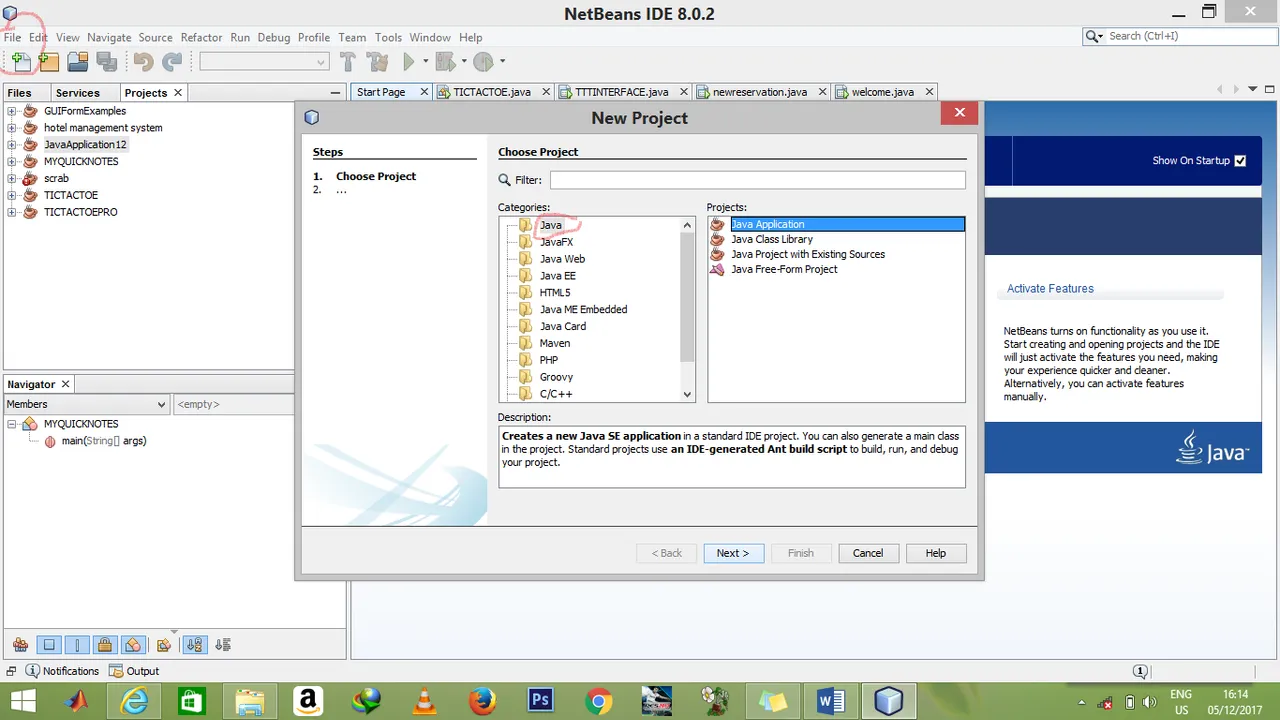This screenshot has height=720, width=1280.
Task: Select Java Project with Existing Sources
Action: tap(807, 254)
